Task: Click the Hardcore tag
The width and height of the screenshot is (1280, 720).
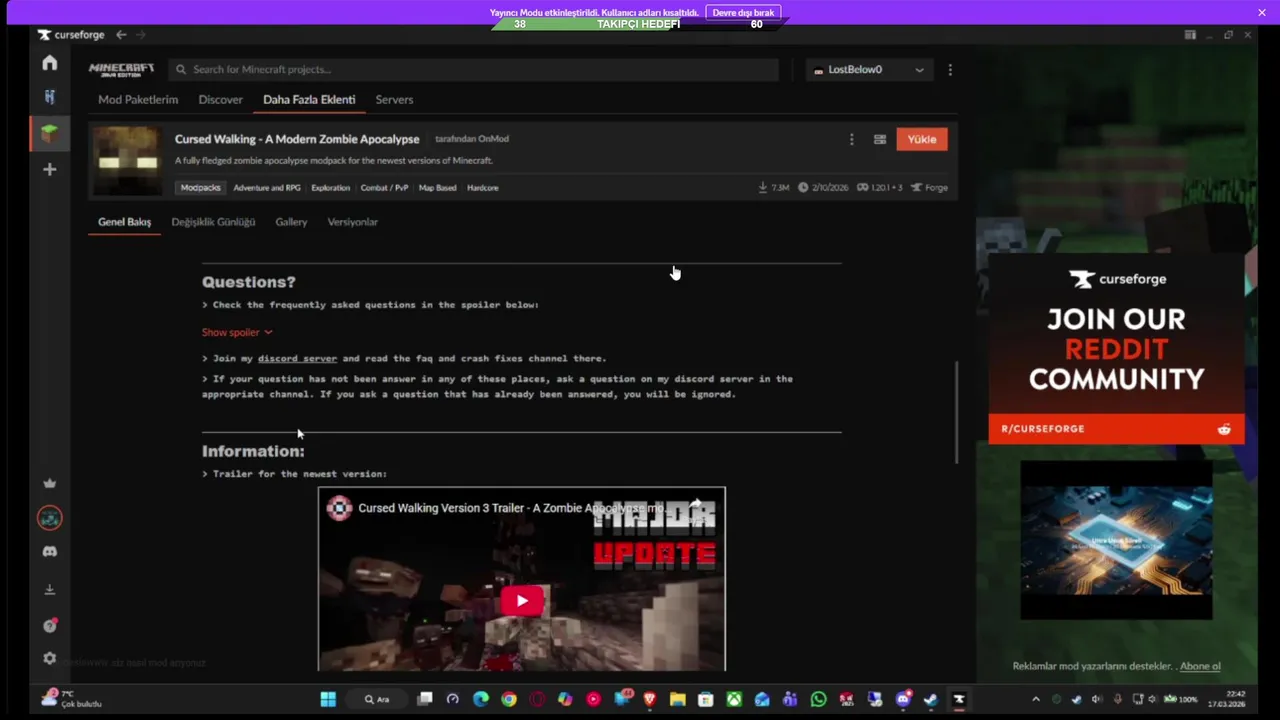Action: coord(482,188)
